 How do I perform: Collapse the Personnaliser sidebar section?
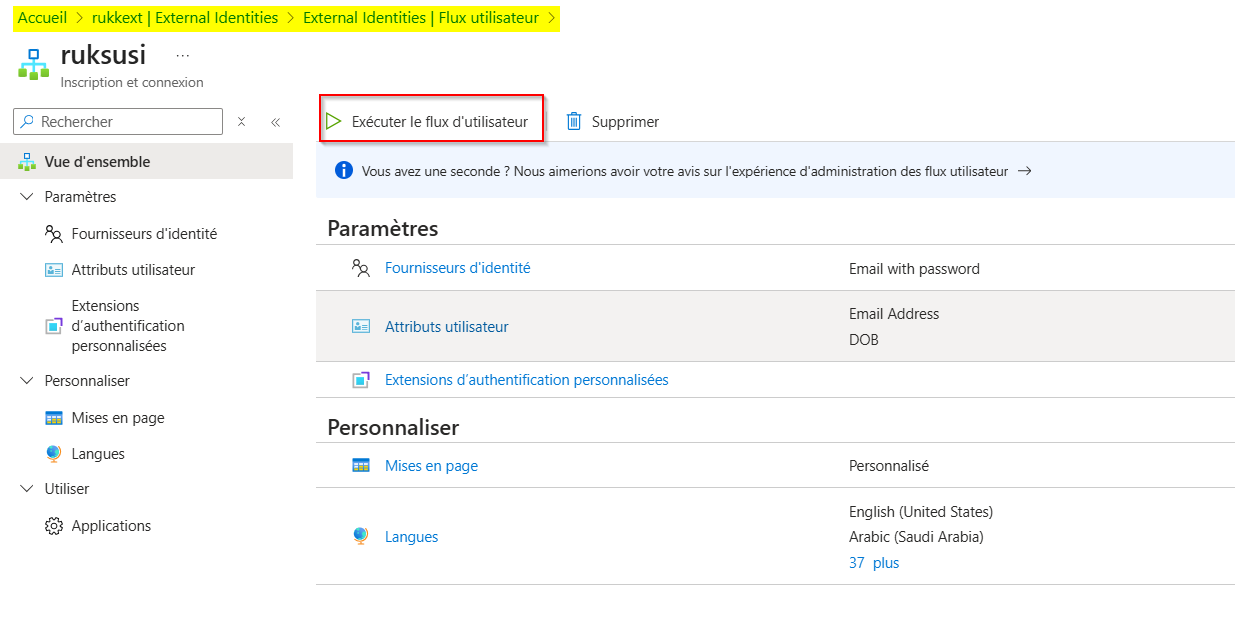pos(27,381)
